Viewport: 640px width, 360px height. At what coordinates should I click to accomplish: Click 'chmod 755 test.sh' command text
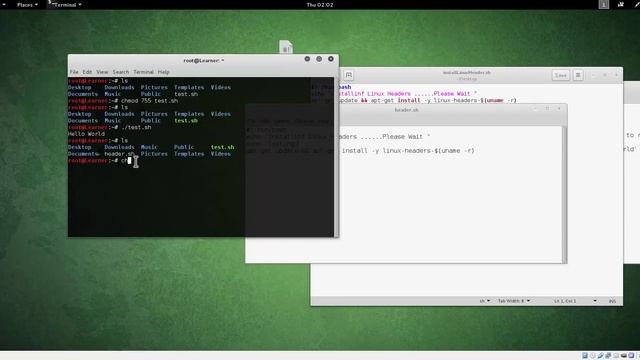pyautogui.click(x=149, y=100)
